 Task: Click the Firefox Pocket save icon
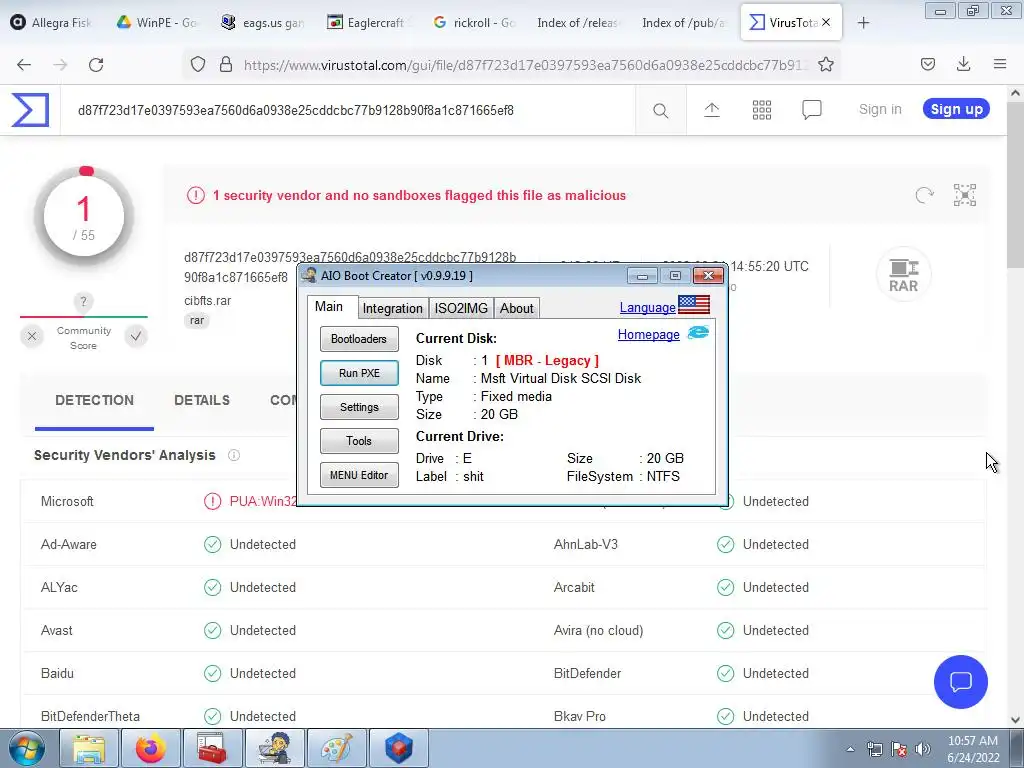tap(927, 64)
